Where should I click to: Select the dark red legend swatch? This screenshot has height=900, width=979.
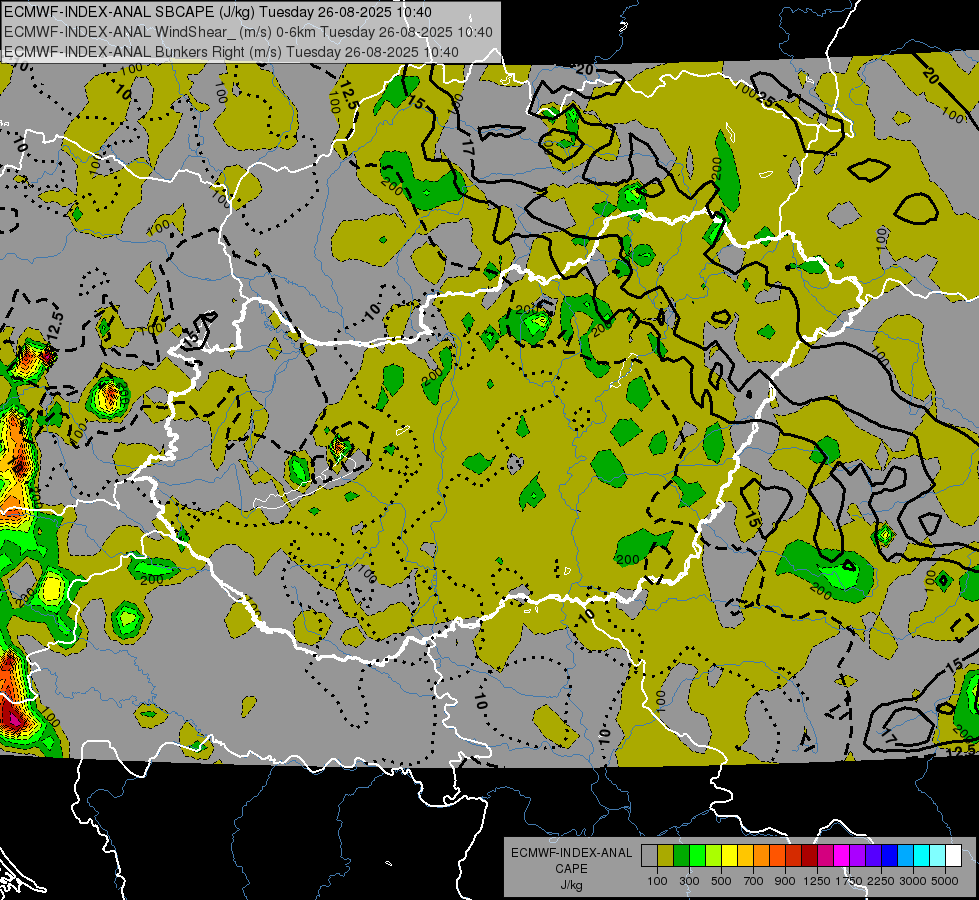tap(809, 856)
